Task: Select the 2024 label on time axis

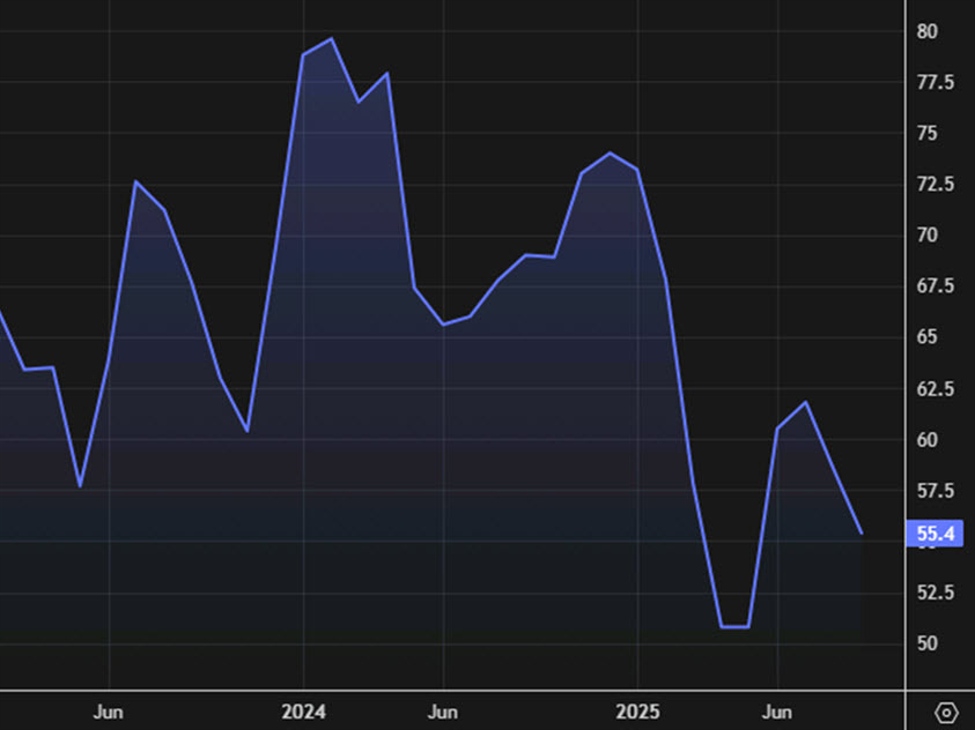Action: [x=303, y=712]
